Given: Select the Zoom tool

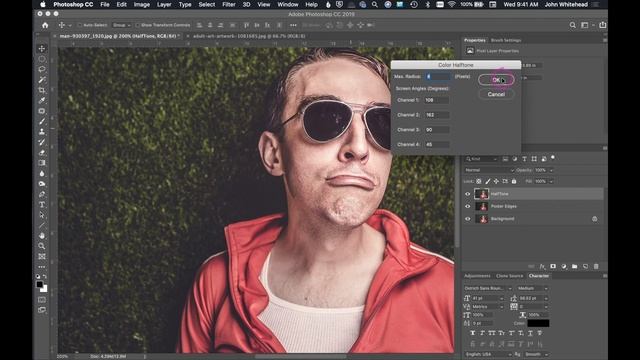Looking at the screenshot, I should click(42, 246).
